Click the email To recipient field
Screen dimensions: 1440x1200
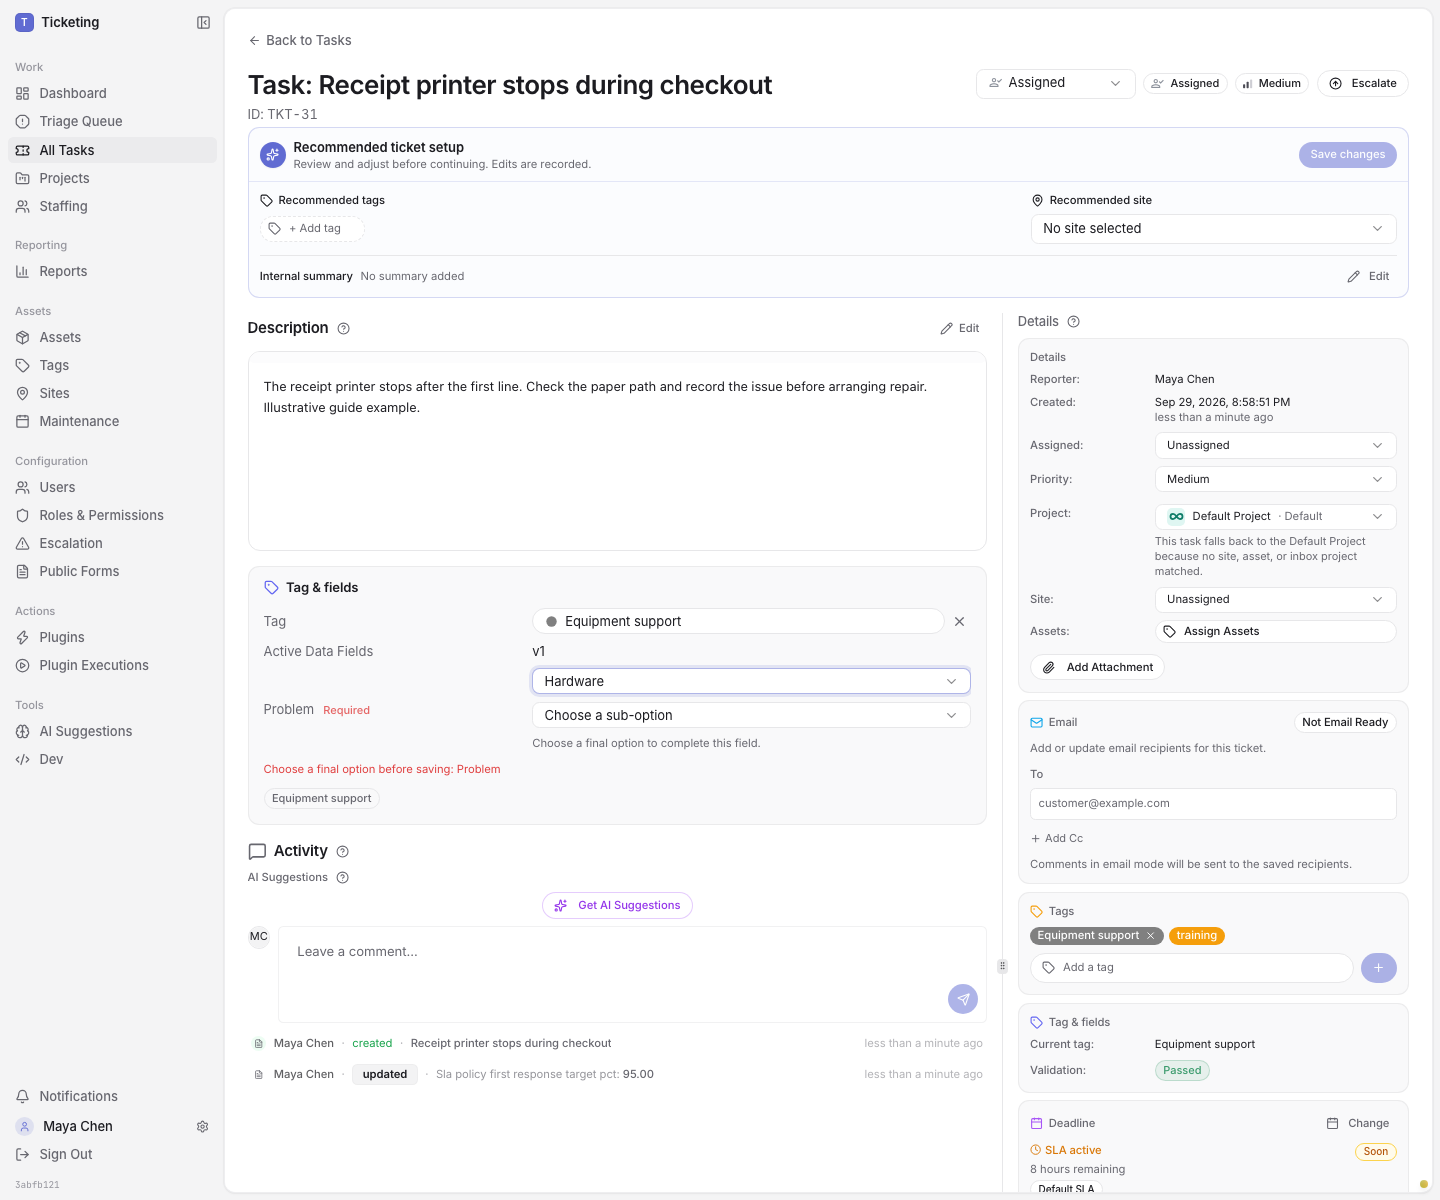[1213, 803]
